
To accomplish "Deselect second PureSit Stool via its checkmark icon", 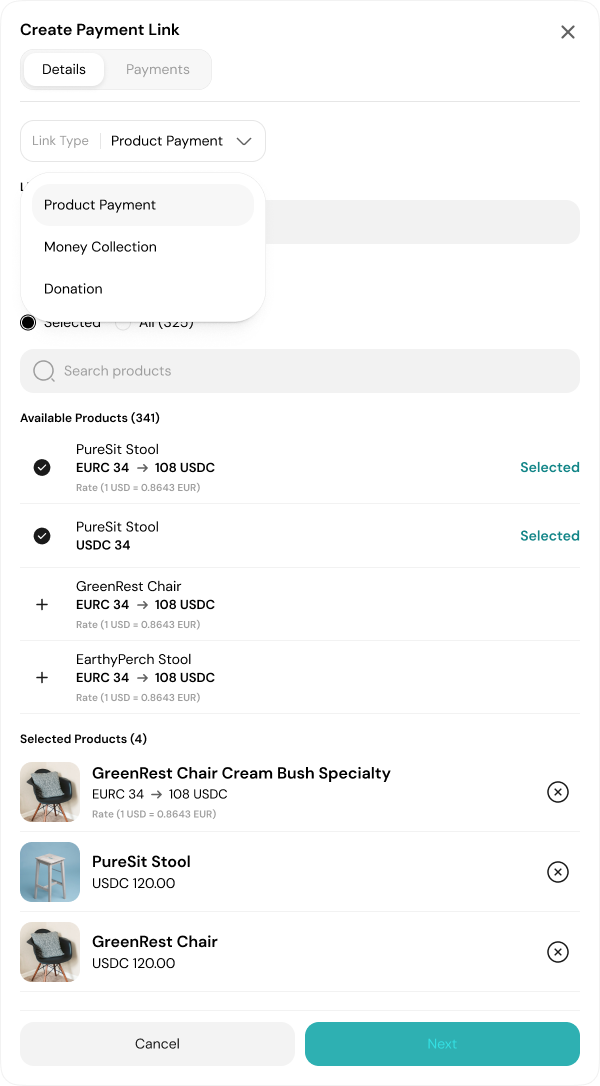I will [41, 536].
